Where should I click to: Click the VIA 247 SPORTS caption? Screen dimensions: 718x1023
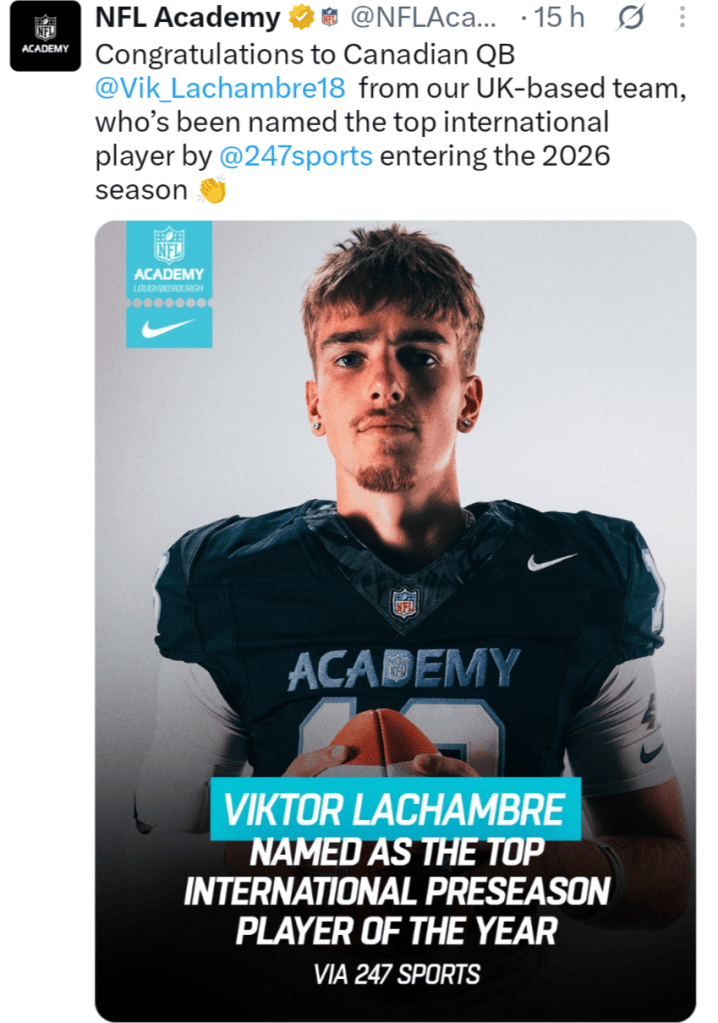coord(396,975)
